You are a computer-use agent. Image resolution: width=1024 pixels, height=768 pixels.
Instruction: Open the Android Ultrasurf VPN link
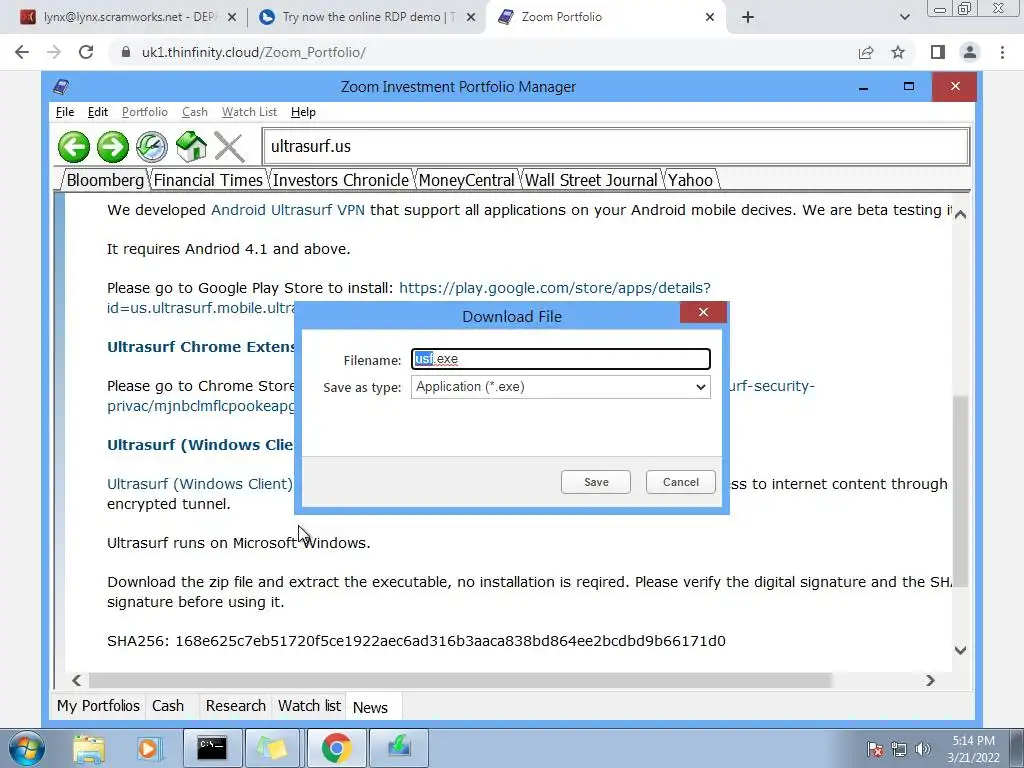287,210
